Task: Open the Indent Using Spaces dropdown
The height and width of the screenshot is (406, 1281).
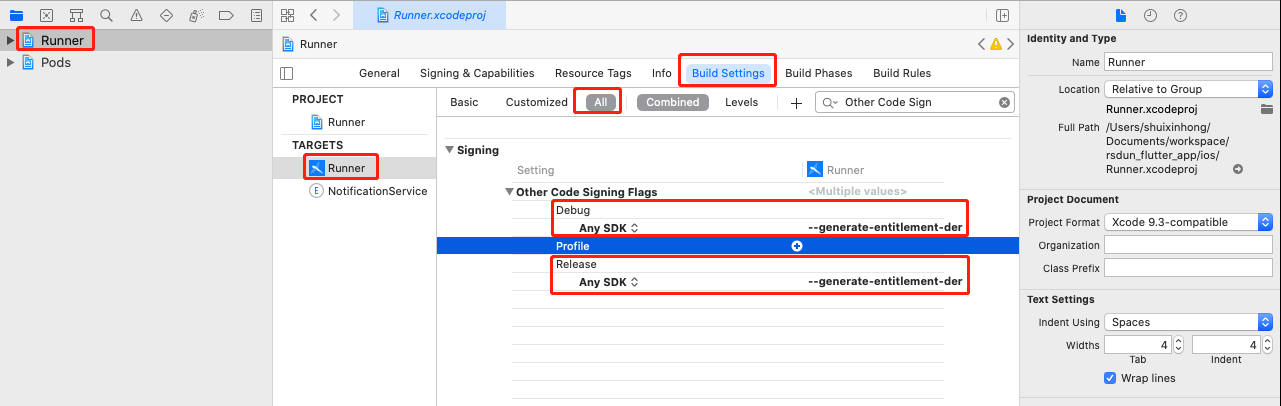Action: (x=1188, y=322)
